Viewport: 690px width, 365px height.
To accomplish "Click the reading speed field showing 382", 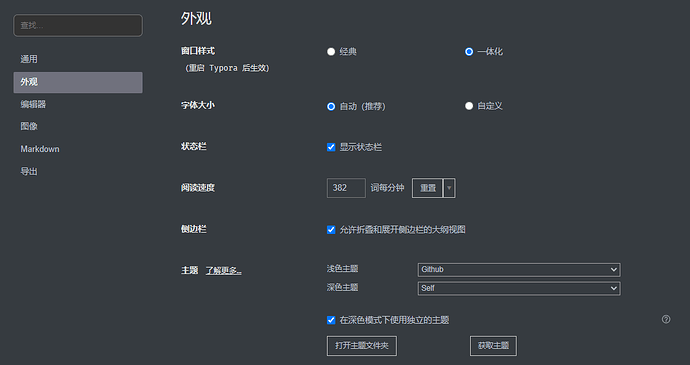I will click(x=346, y=188).
